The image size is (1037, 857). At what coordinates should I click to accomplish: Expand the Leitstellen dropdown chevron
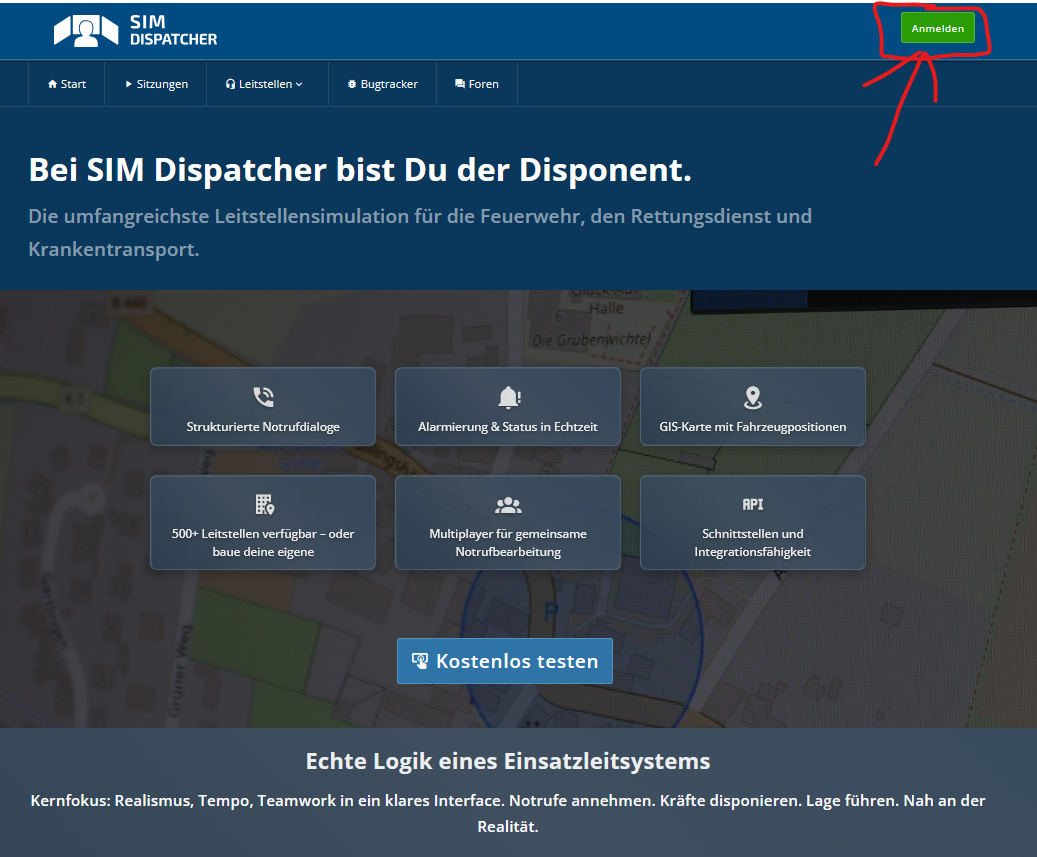(x=299, y=85)
